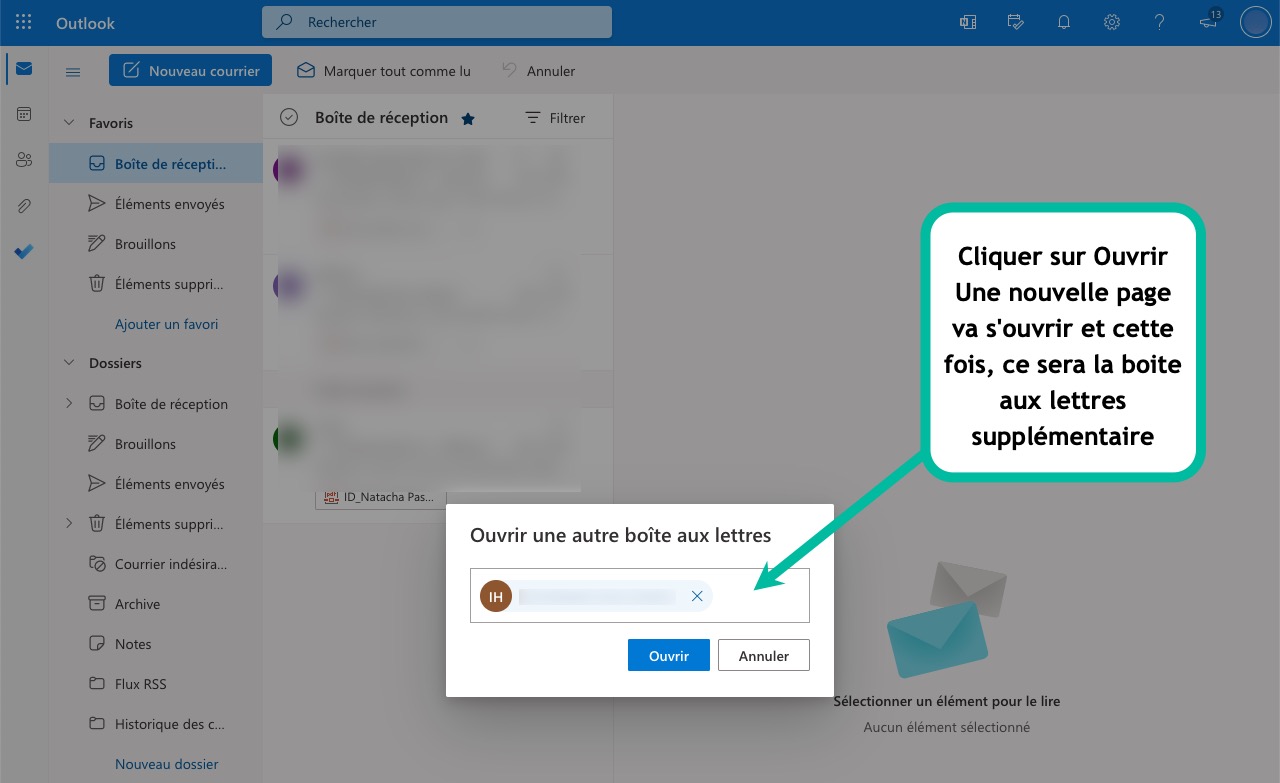Toggle the Inbox favorite star

point(468,119)
